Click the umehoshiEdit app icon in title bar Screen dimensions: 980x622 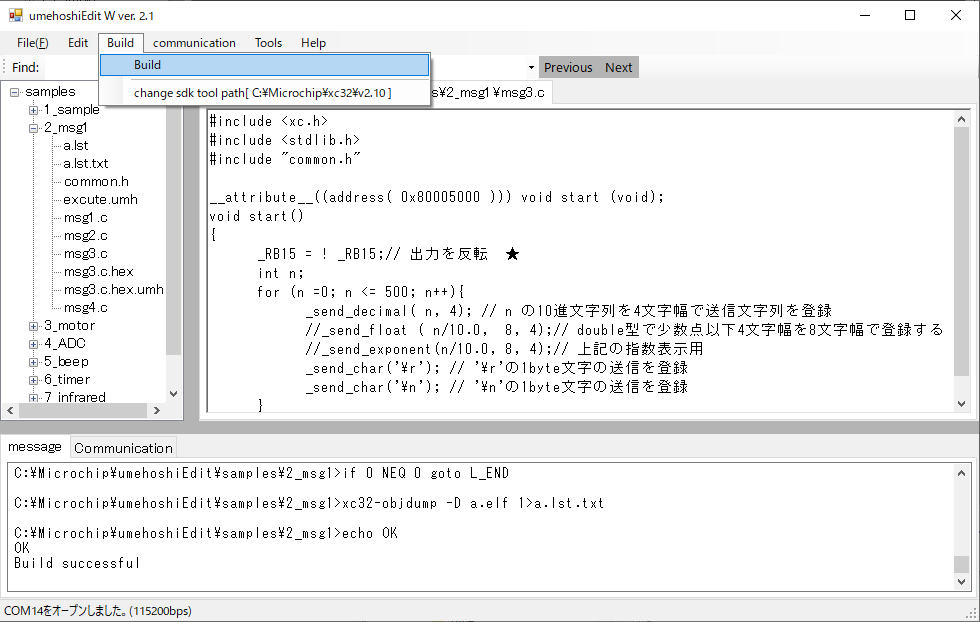click(16, 15)
